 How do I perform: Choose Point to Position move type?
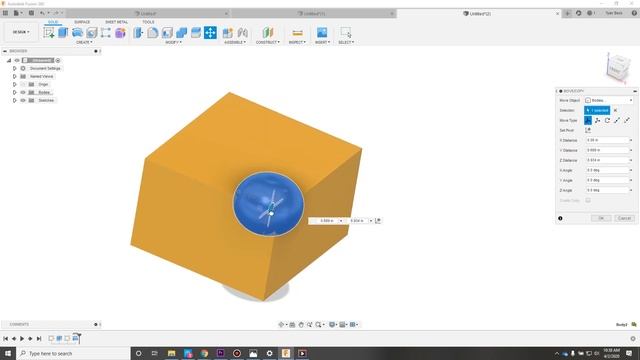(627, 120)
